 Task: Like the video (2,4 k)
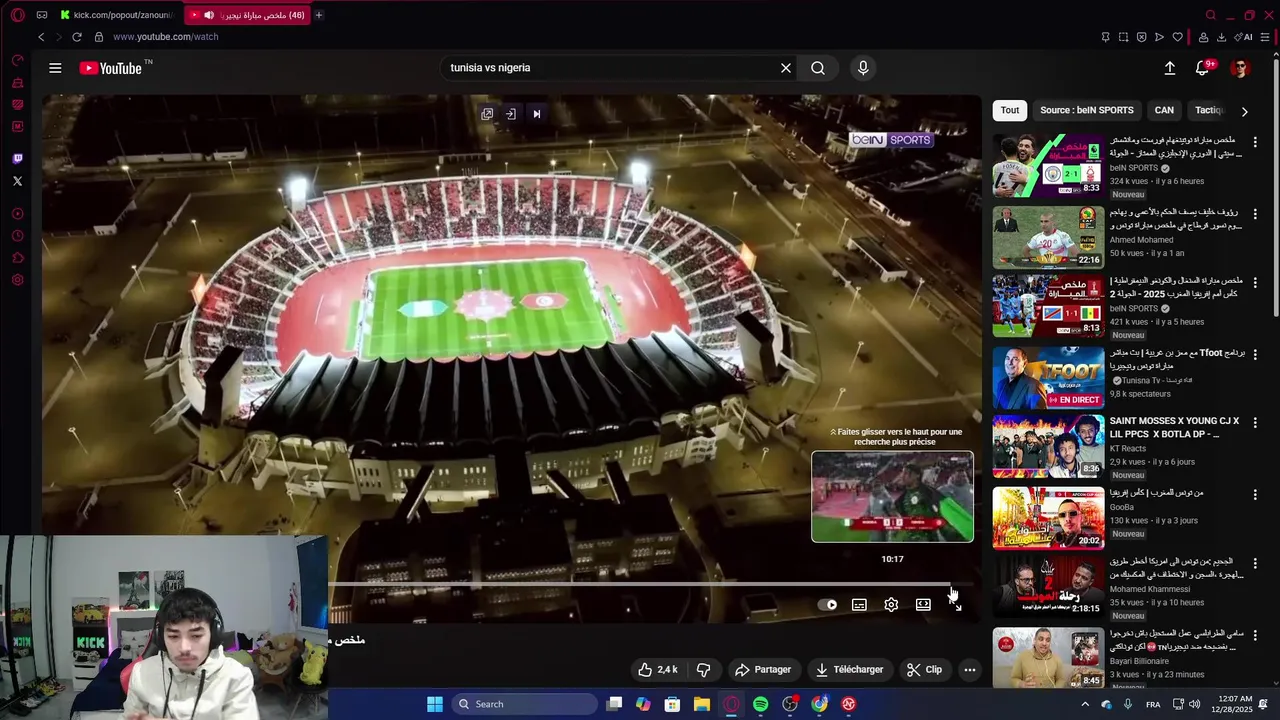[x=658, y=670]
